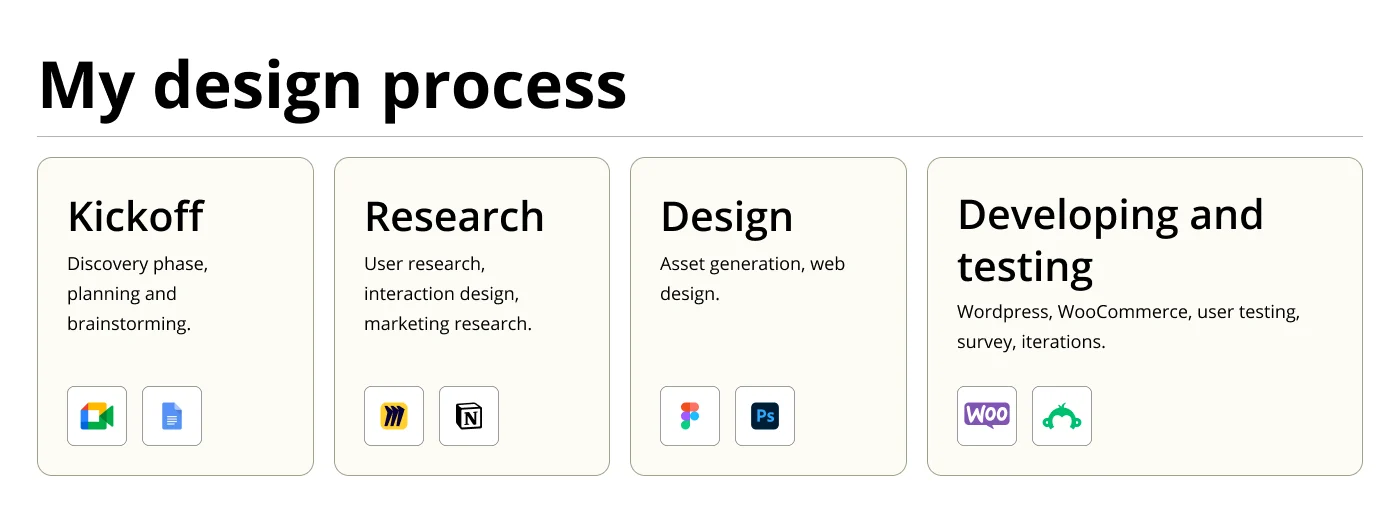The height and width of the screenshot is (524, 1400).
Task: Click the Design card heading
Action: [727, 217]
